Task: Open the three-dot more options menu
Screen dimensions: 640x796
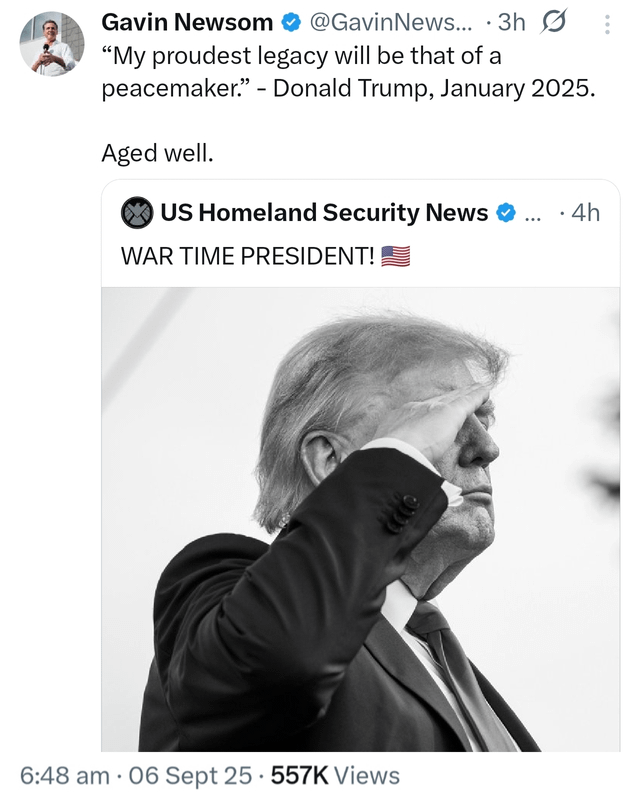Action: [607, 24]
